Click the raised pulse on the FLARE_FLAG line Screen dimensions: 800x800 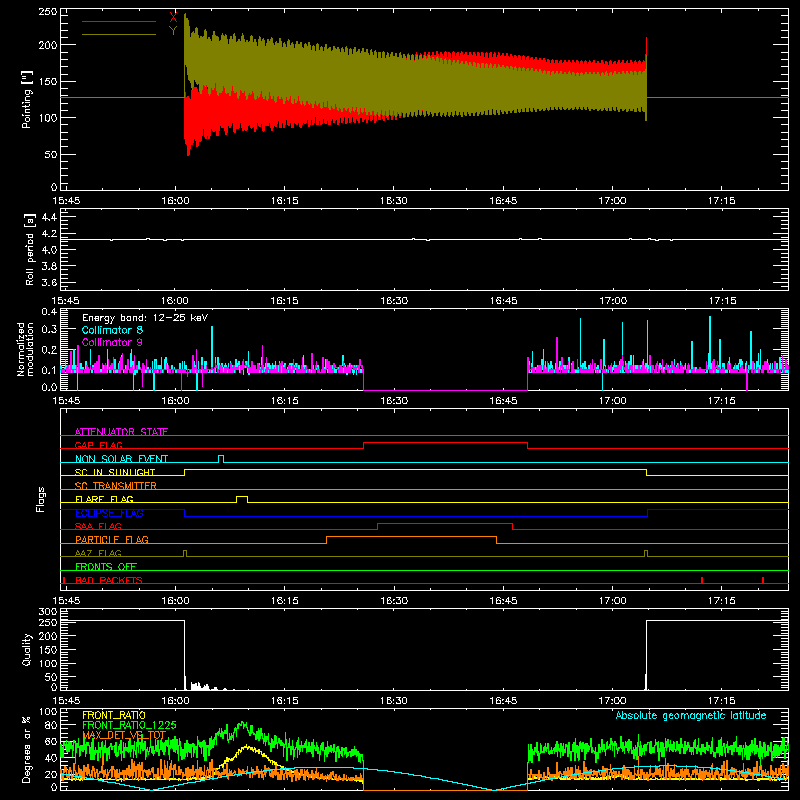(x=242, y=496)
